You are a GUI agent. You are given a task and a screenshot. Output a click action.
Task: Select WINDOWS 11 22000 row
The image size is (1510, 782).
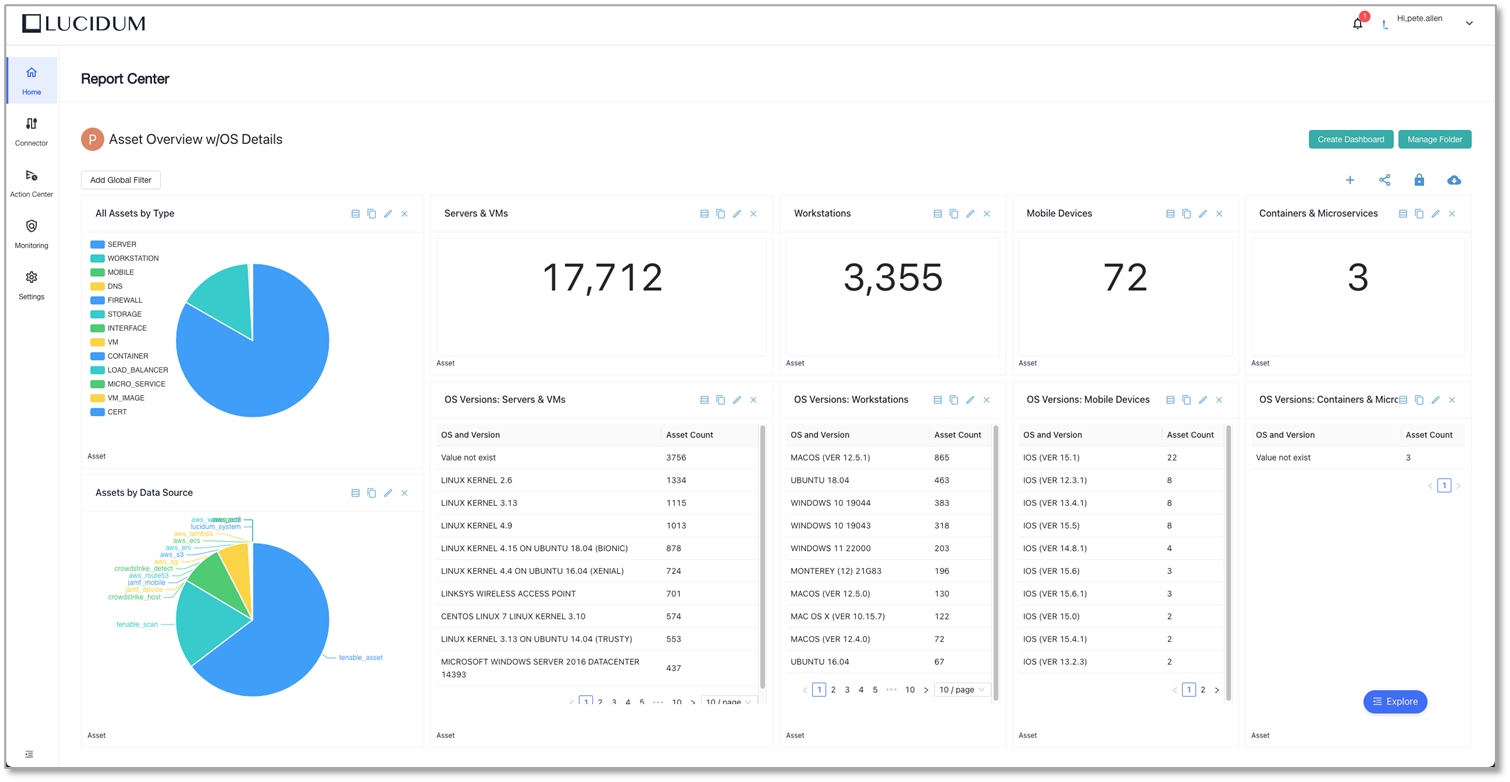pos(888,548)
